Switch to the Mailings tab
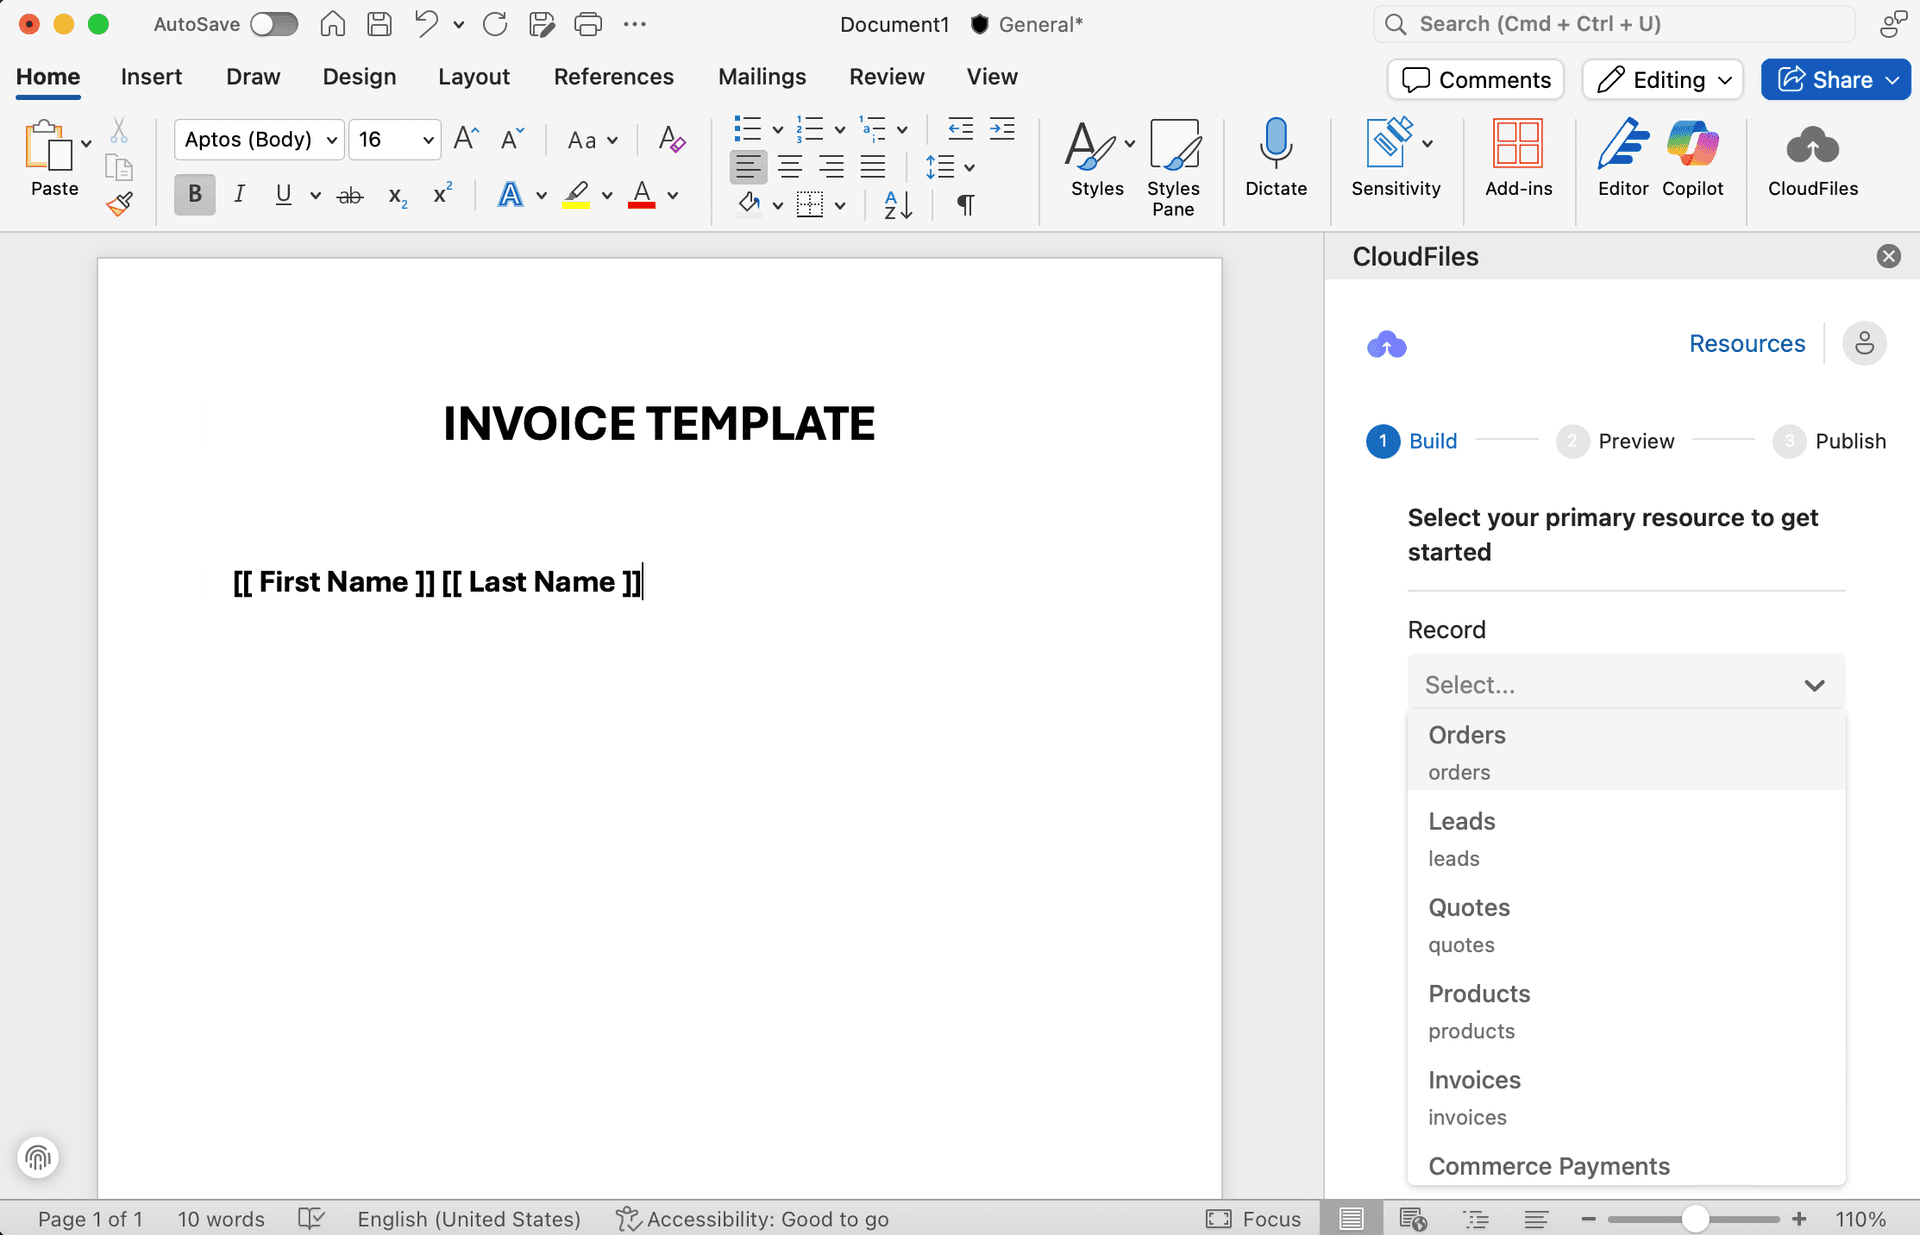This screenshot has height=1235, width=1920. pyautogui.click(x=761, y=77)
